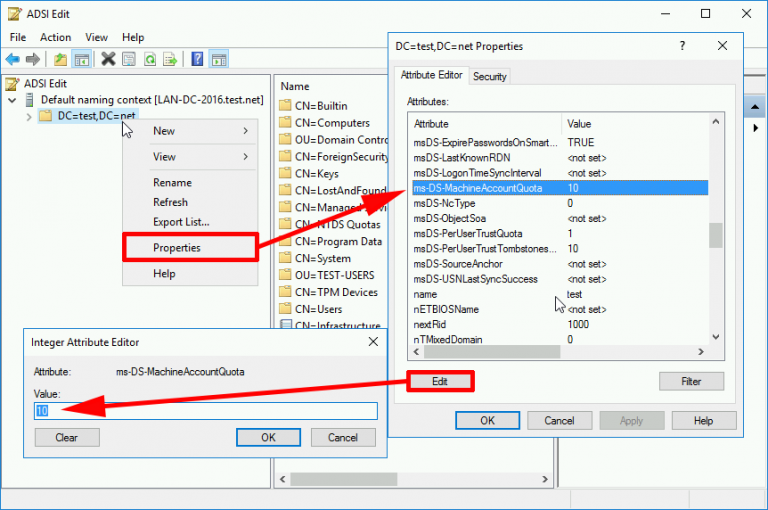768x510 pixels.
Task: Click the blue Help toolbar icon
Action: pos(197,59)
